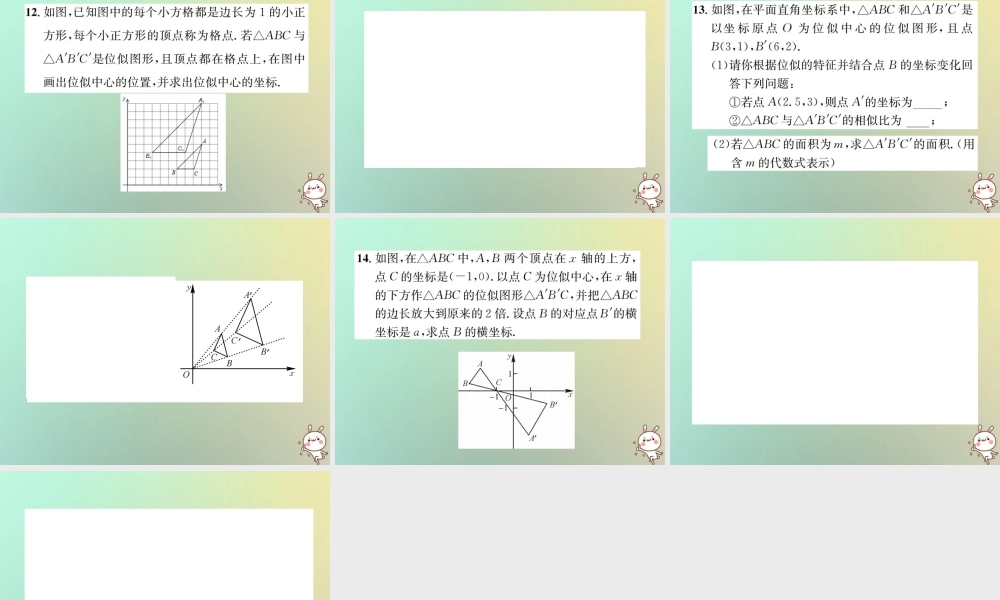Select the slide showing dashed similarity lines from O

click(x=165, y=342)
